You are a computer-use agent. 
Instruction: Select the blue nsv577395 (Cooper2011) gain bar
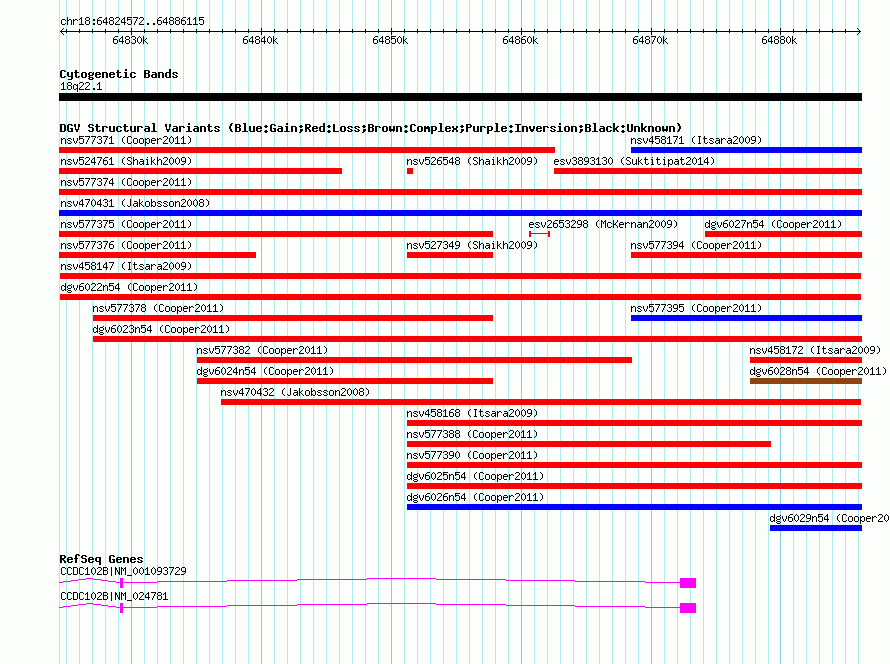(x=746, y=318)
